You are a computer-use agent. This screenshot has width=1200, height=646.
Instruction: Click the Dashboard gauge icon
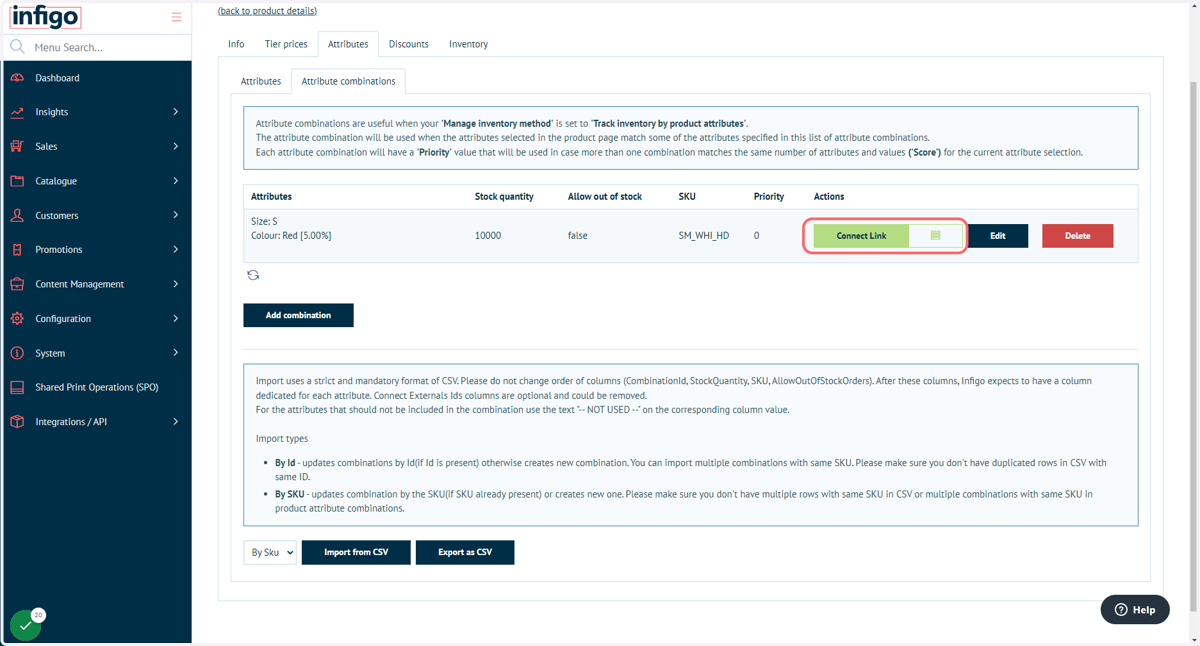click(x=17, y=78)
